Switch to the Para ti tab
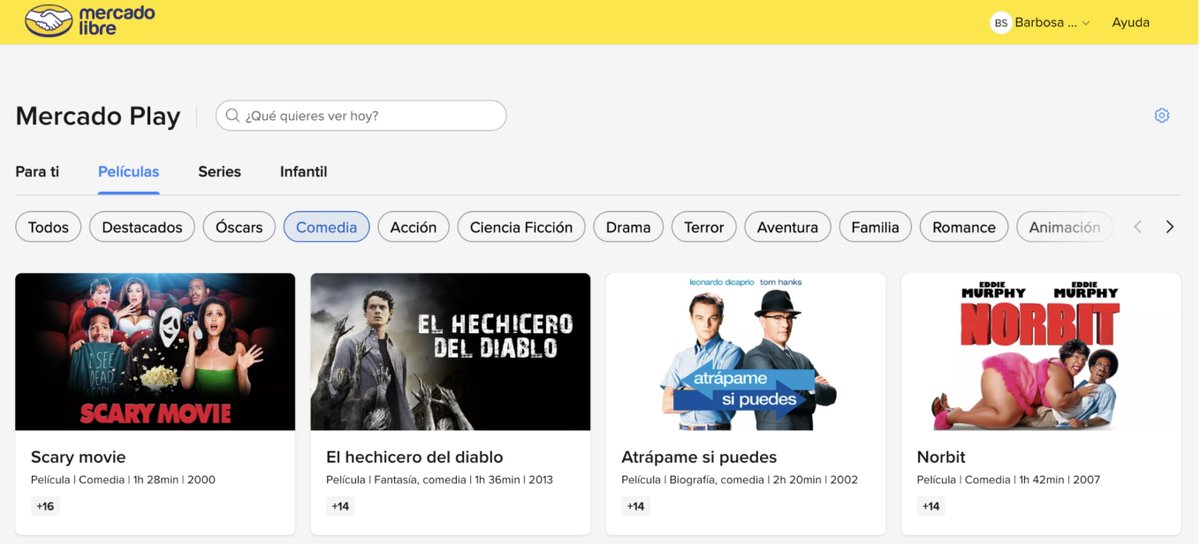 tap(37, 172)
